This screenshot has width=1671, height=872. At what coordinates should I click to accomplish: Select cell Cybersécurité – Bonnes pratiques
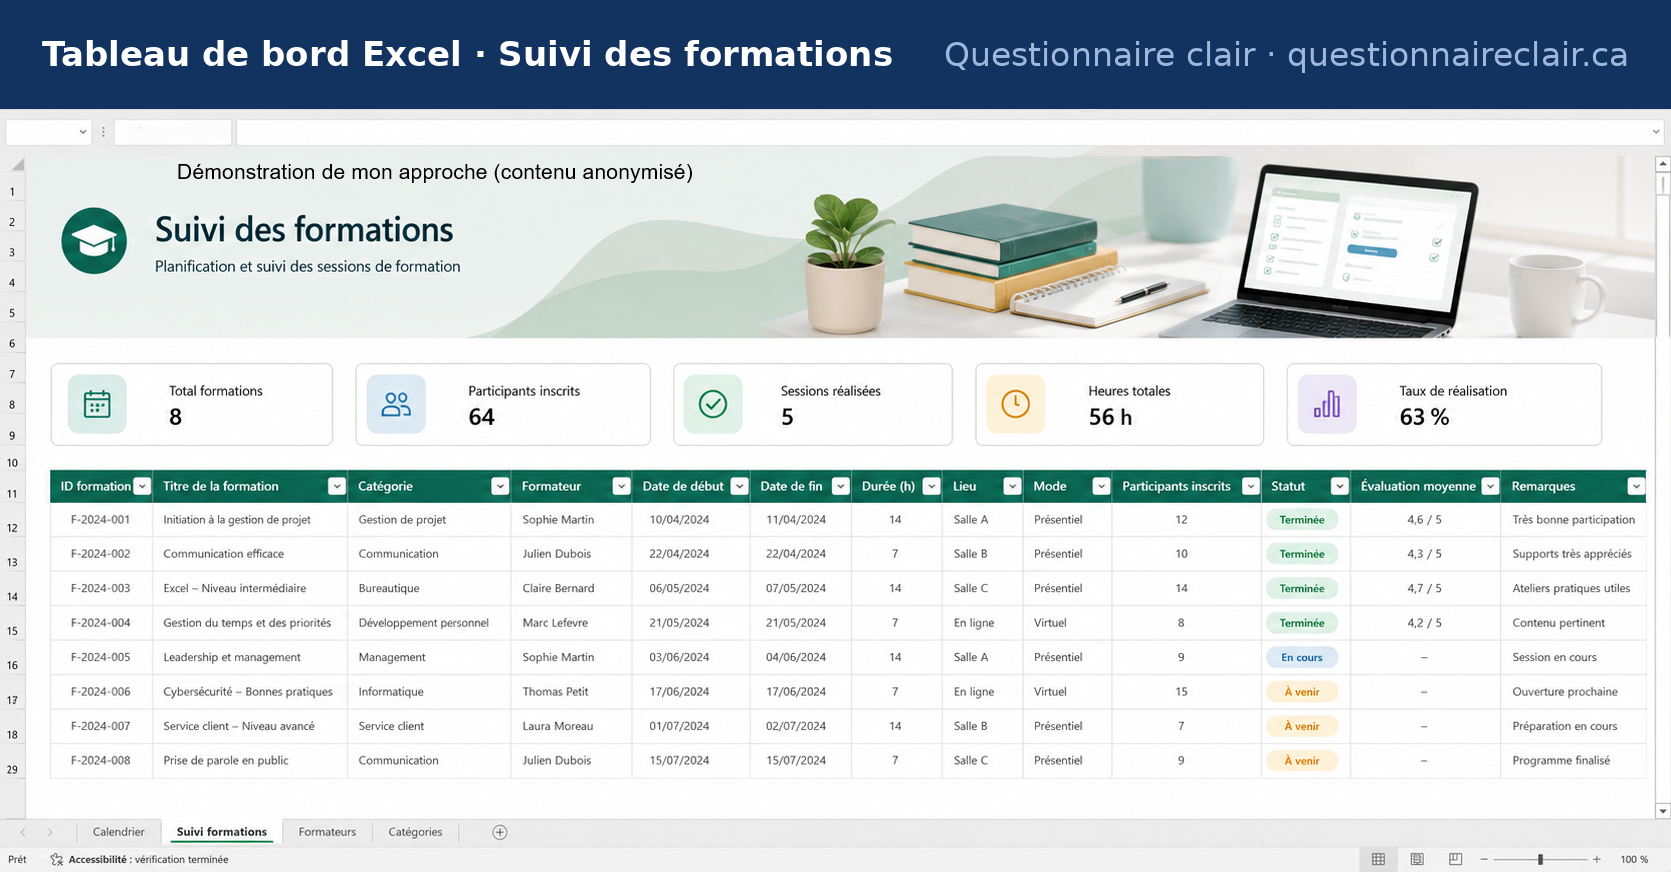(250, 692)
